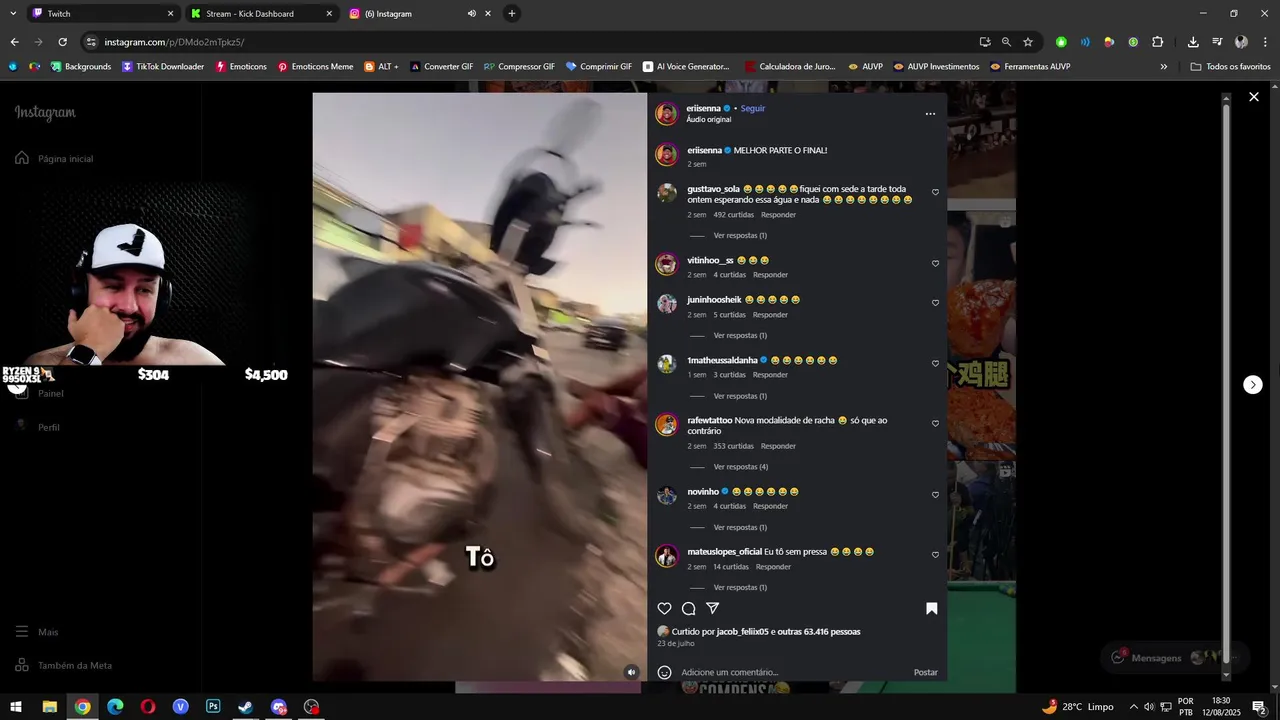Toggle the saved bookmark icon on the post
Viewport: 1280px width, 720px height.
(x=931, y=608)
